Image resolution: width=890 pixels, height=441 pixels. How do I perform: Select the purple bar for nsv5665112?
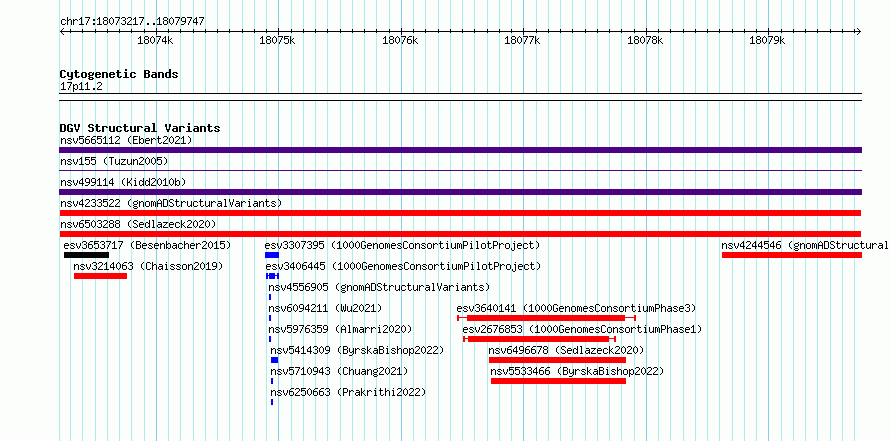click(460, 150)
